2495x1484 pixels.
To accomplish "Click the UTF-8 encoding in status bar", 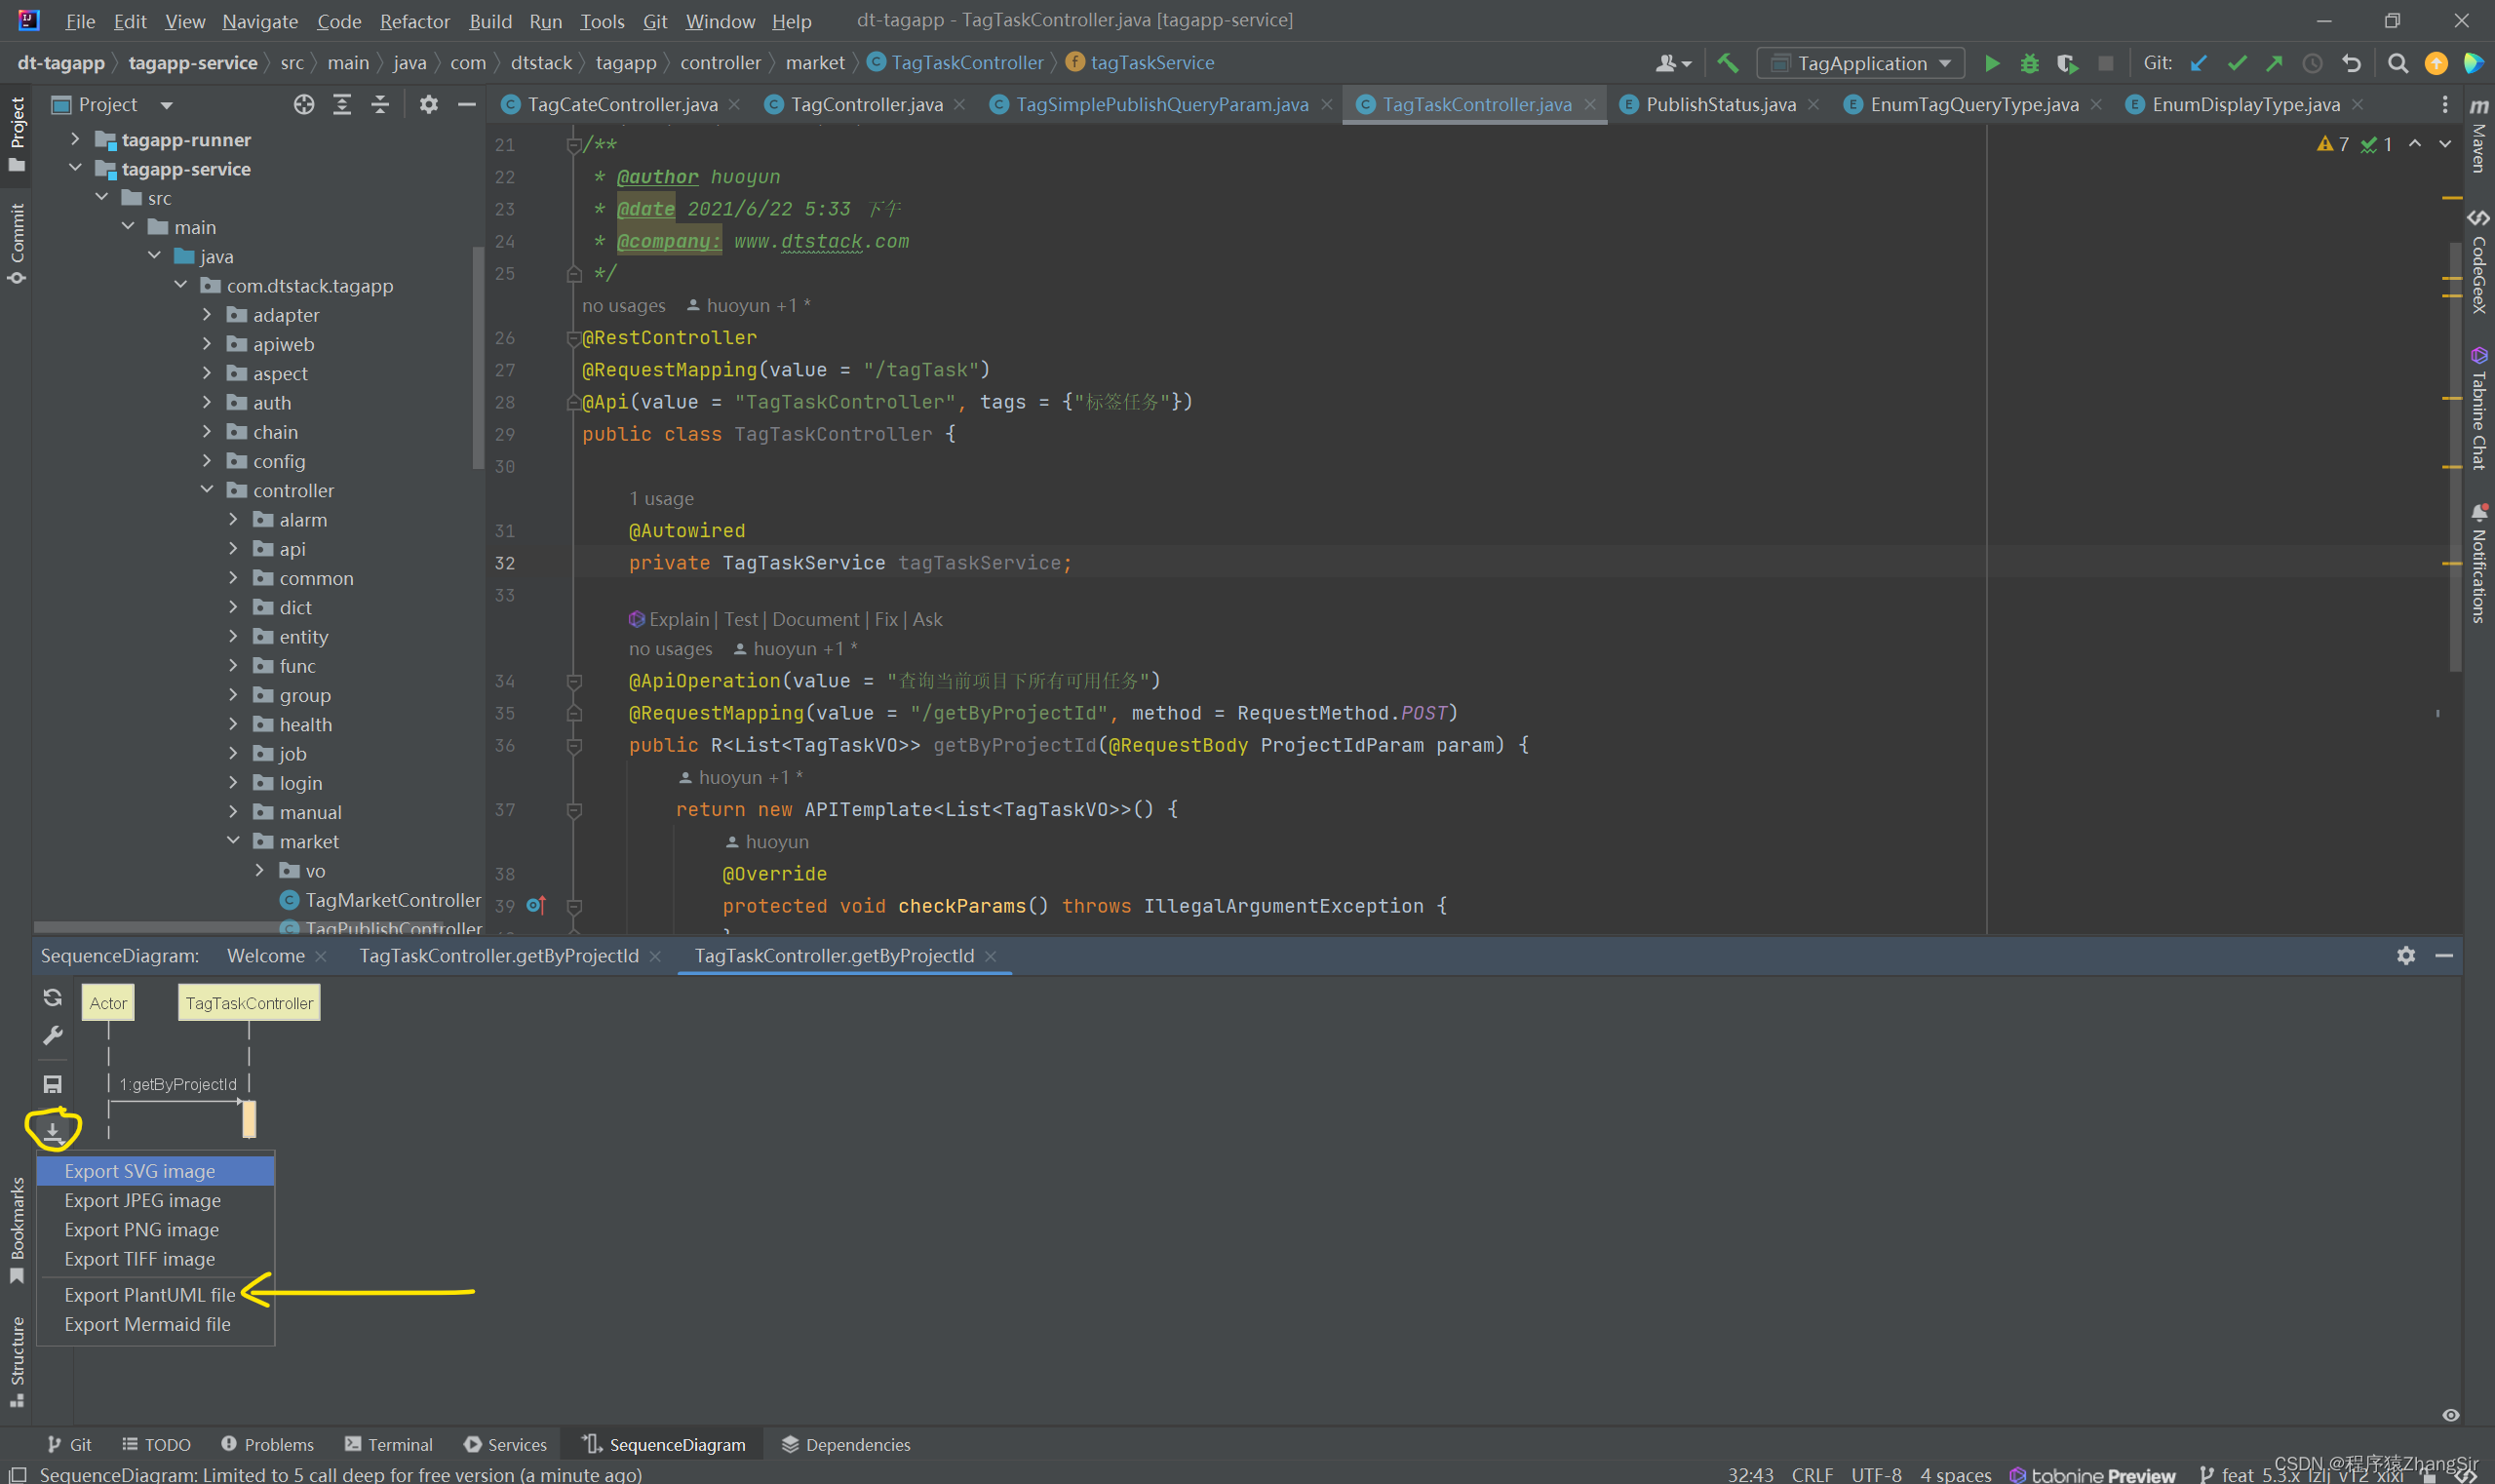I will pos(1876,1474).
